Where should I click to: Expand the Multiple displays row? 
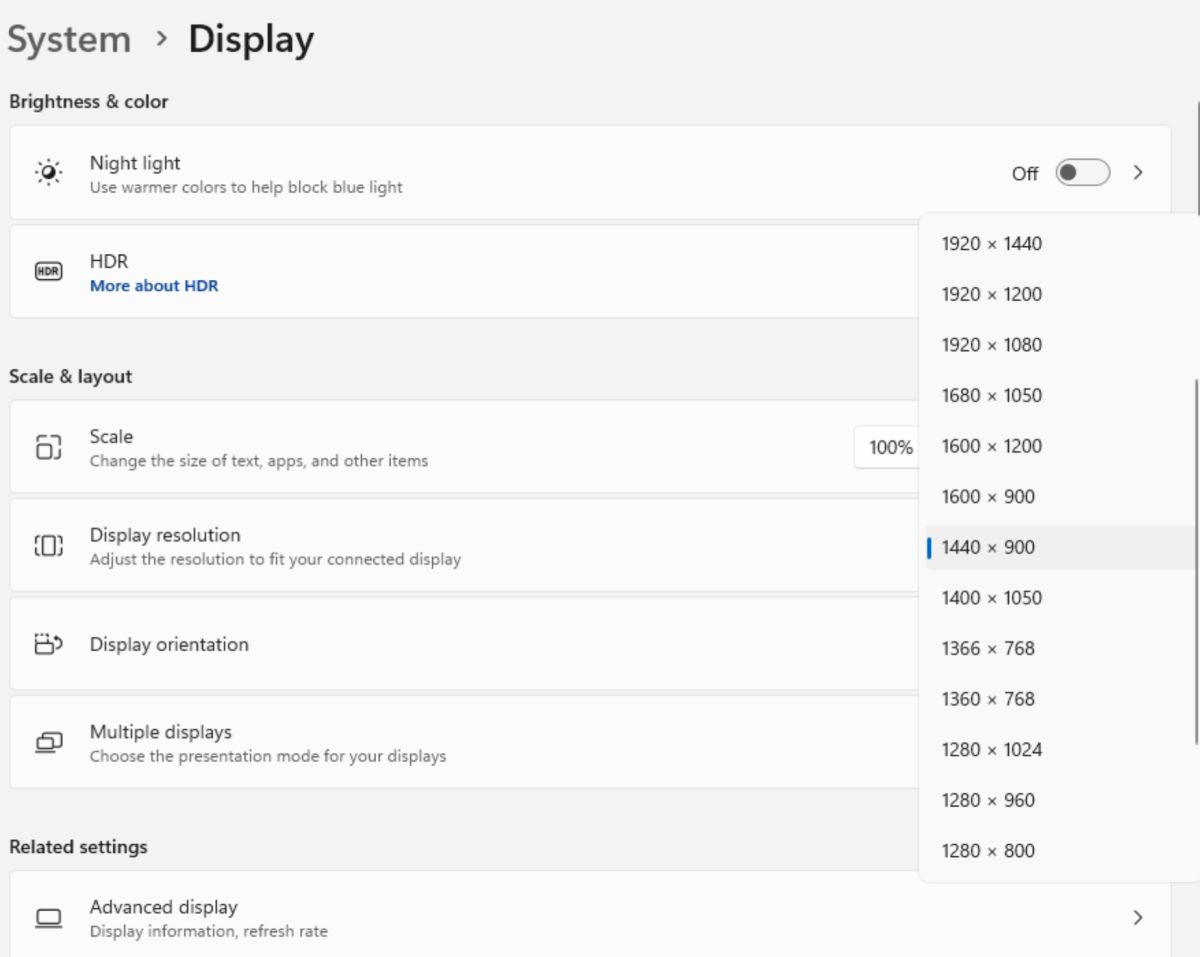[464, 742]
